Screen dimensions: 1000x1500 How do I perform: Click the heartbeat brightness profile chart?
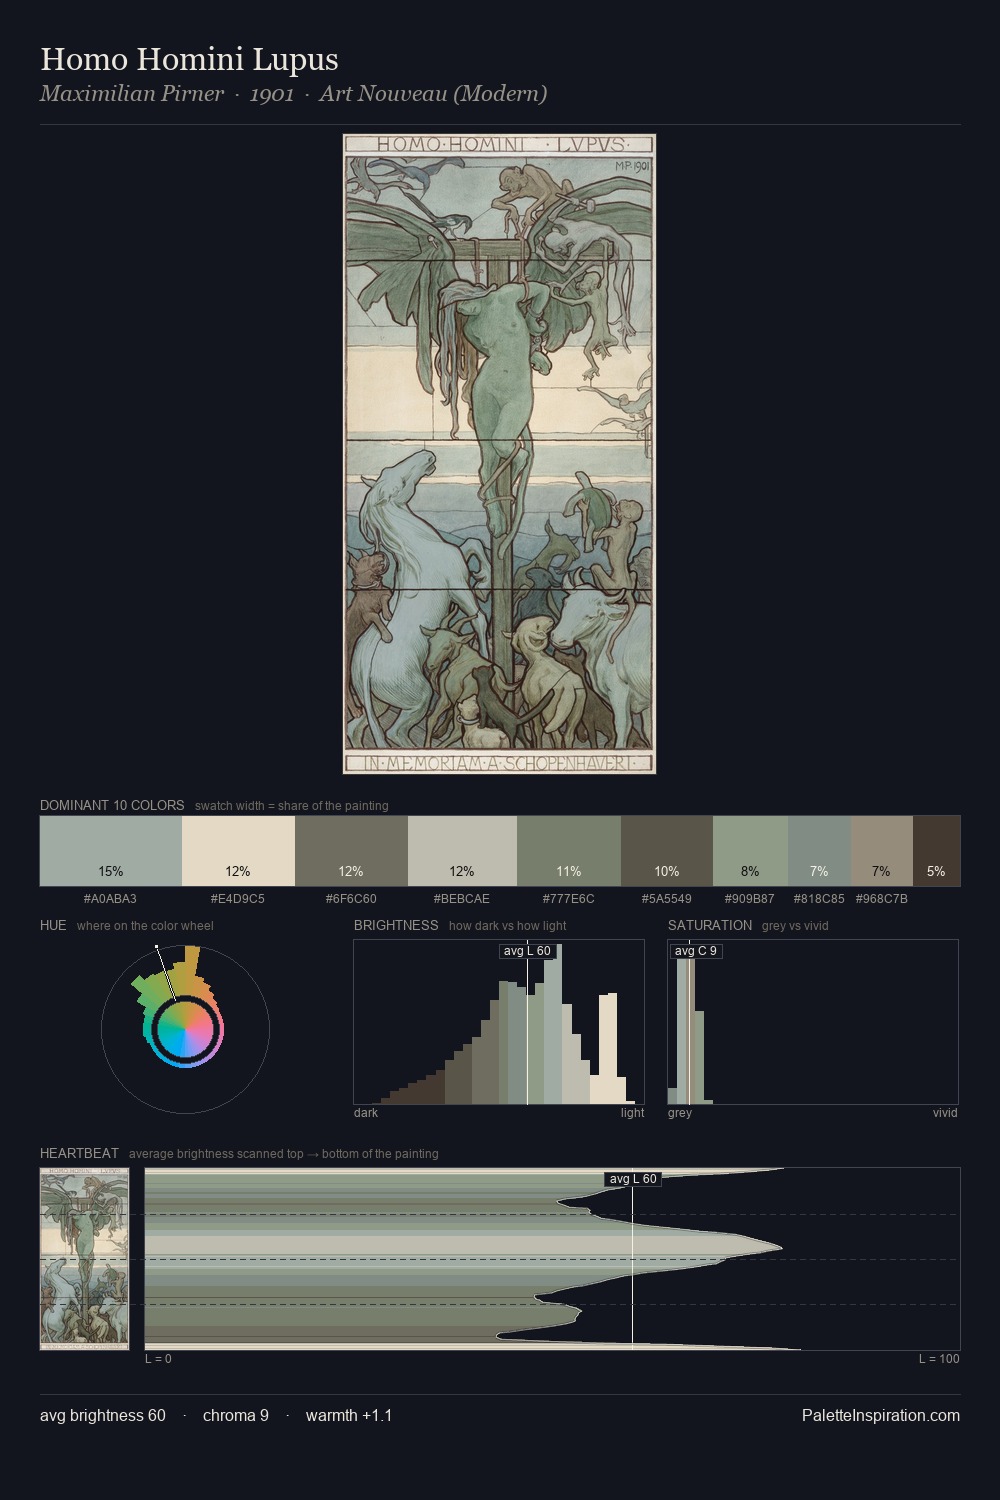click(552, 1259)
